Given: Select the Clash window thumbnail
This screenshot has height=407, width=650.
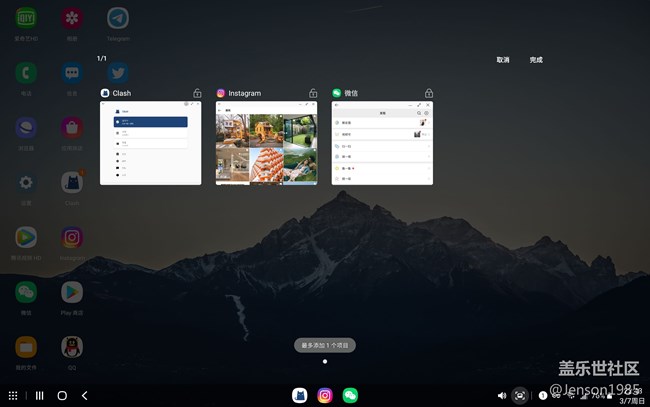Looking at the screenshot, I should coord(151,142).
